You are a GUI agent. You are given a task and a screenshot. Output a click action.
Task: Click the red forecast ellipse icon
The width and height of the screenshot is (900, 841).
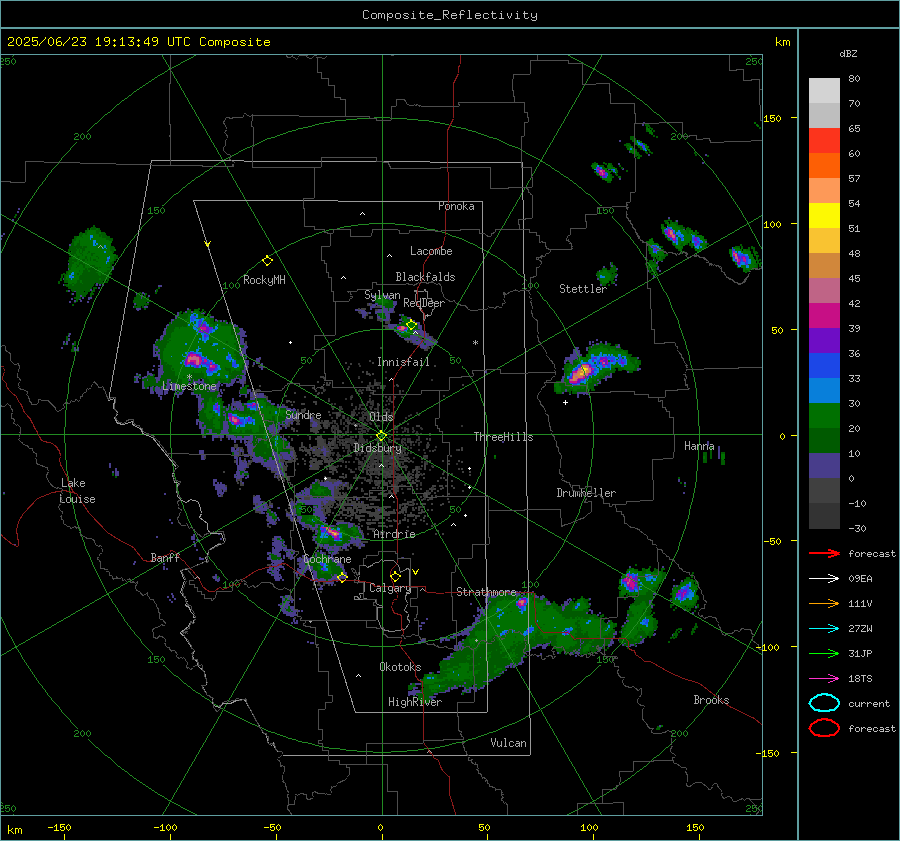point(824,728)
